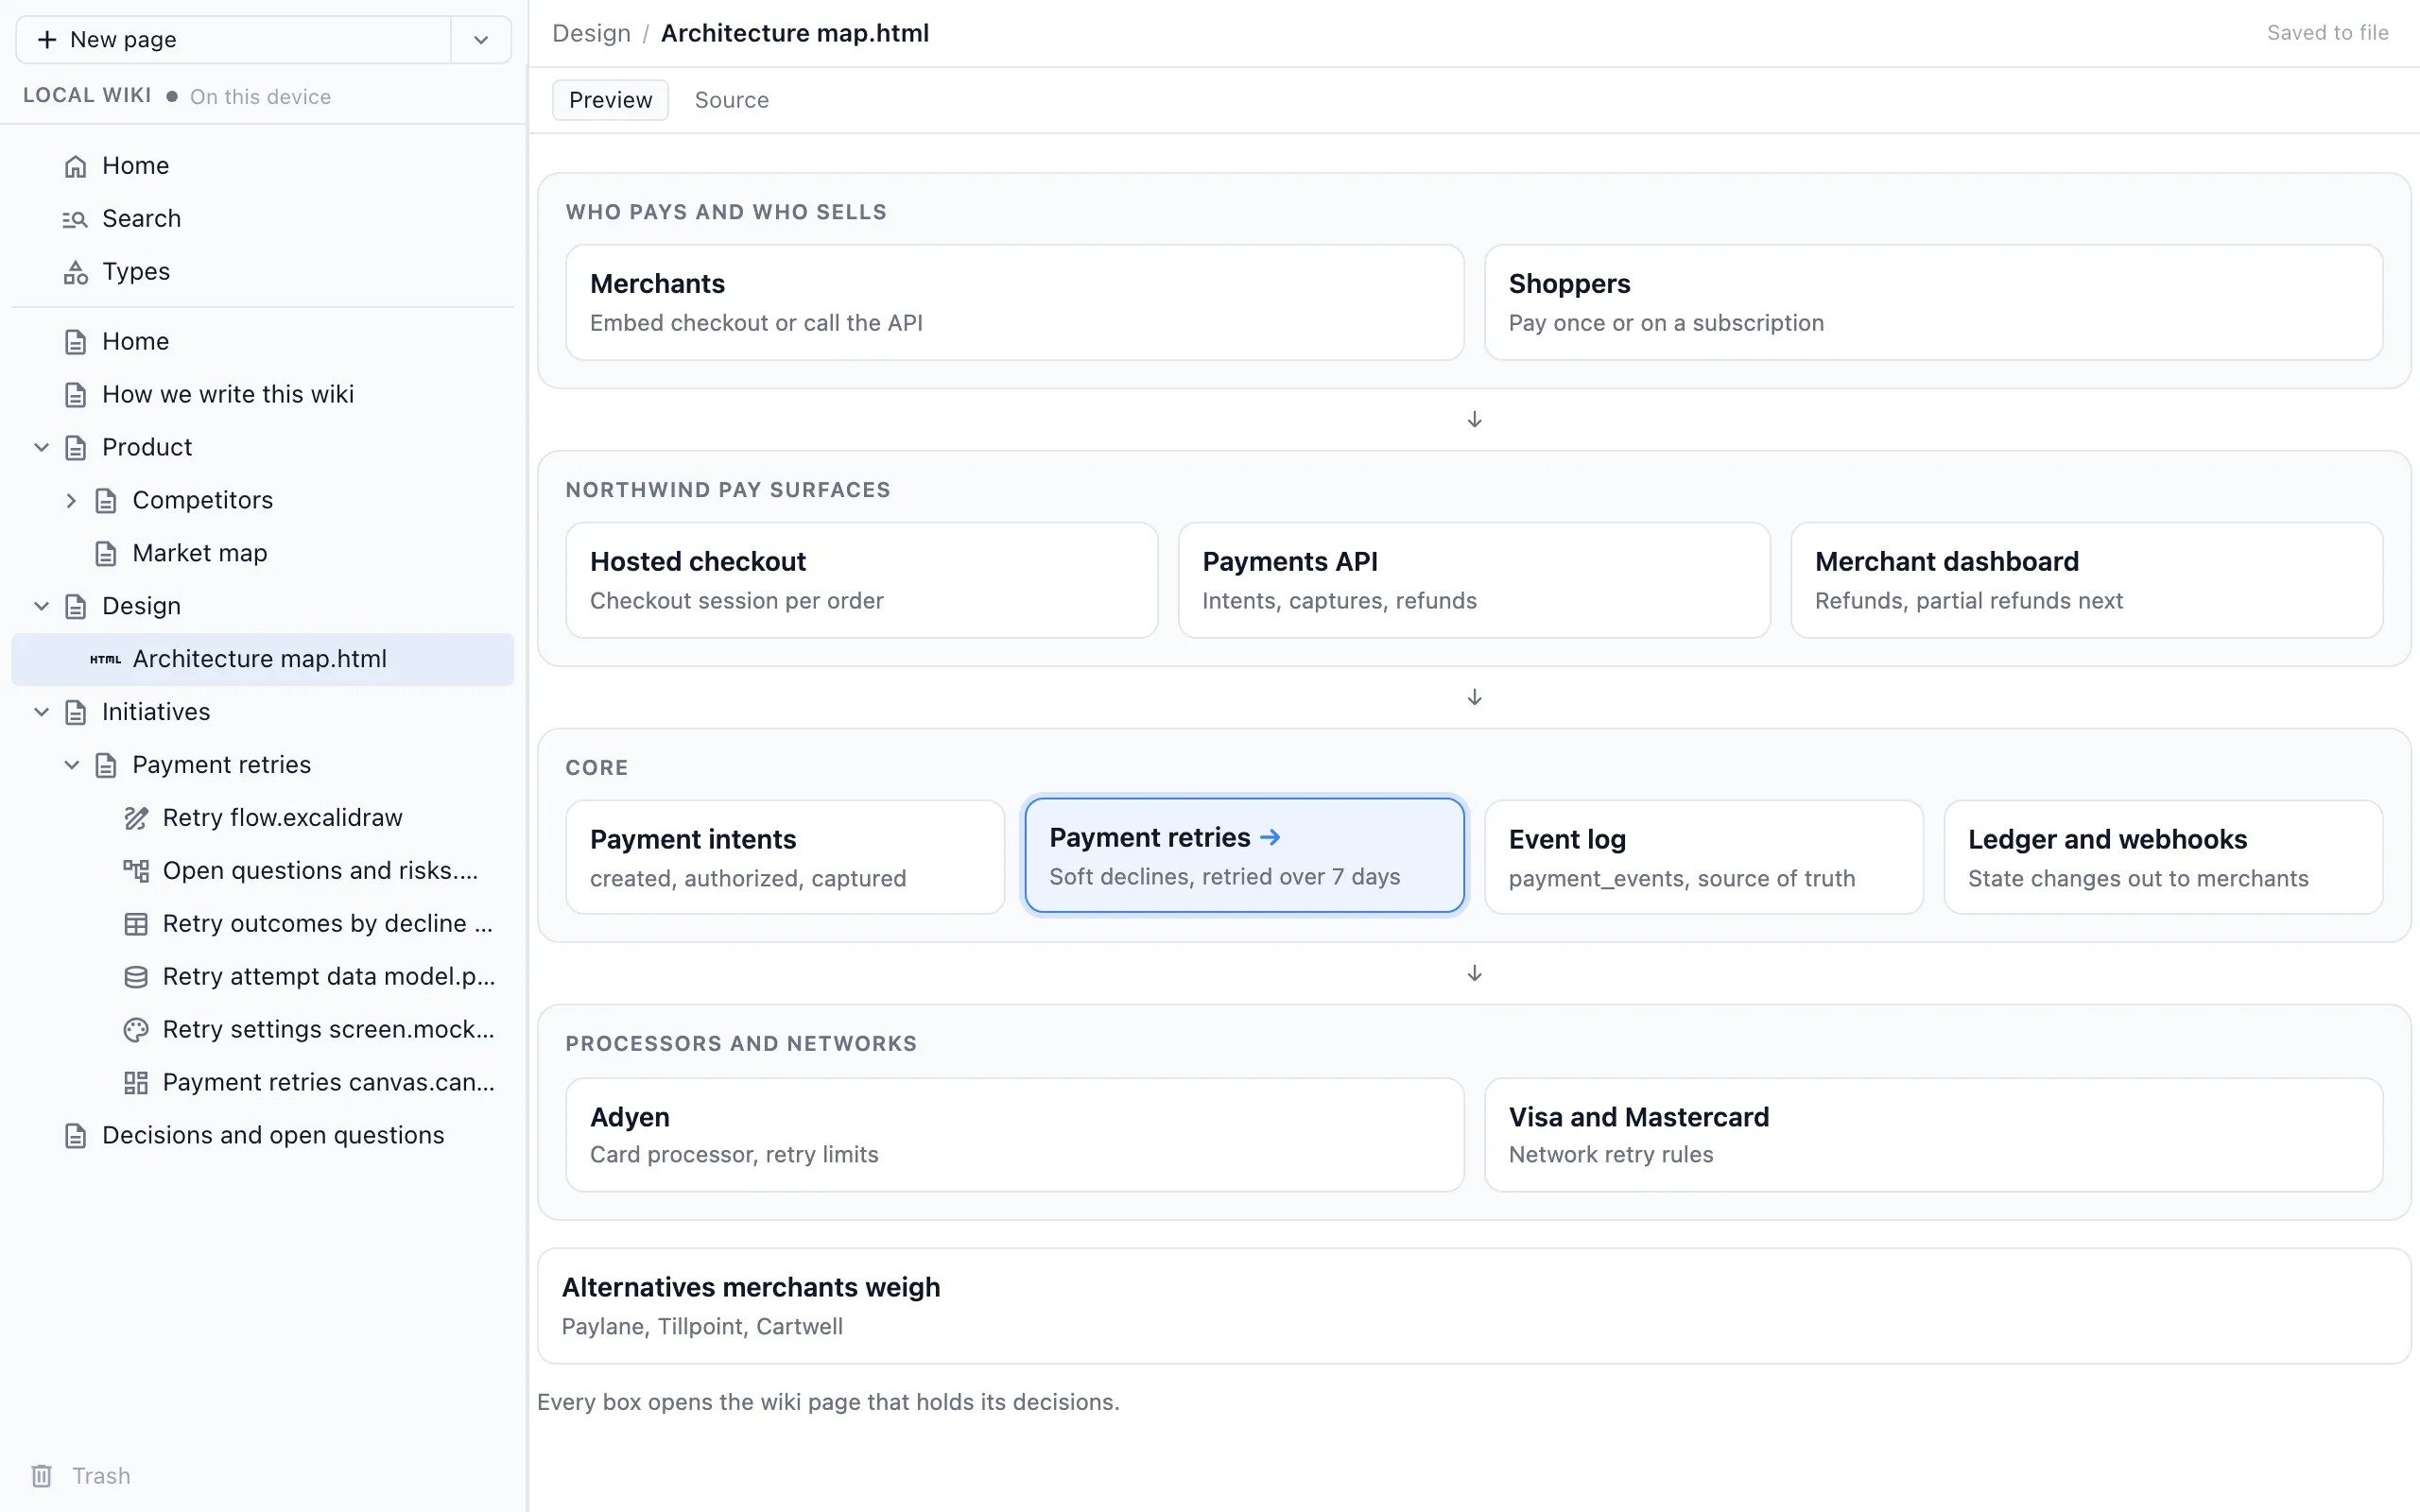Click the page icon beside Decisions and open questions
The width and height of the screenshot is (2420, 1512).
[75, 1136]
